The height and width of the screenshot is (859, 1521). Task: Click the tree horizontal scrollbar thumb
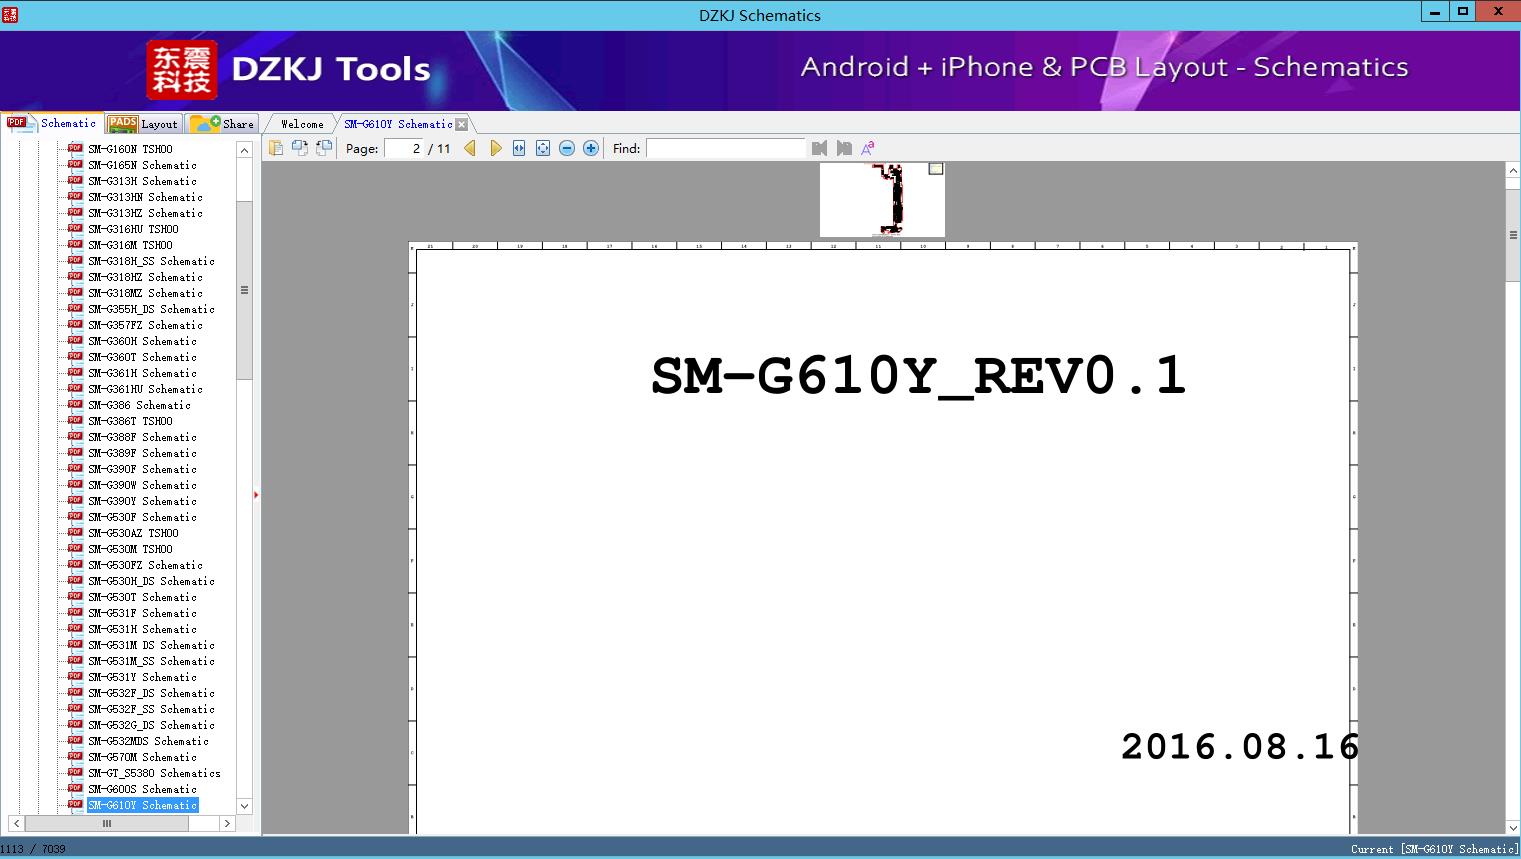coord(106,823)
